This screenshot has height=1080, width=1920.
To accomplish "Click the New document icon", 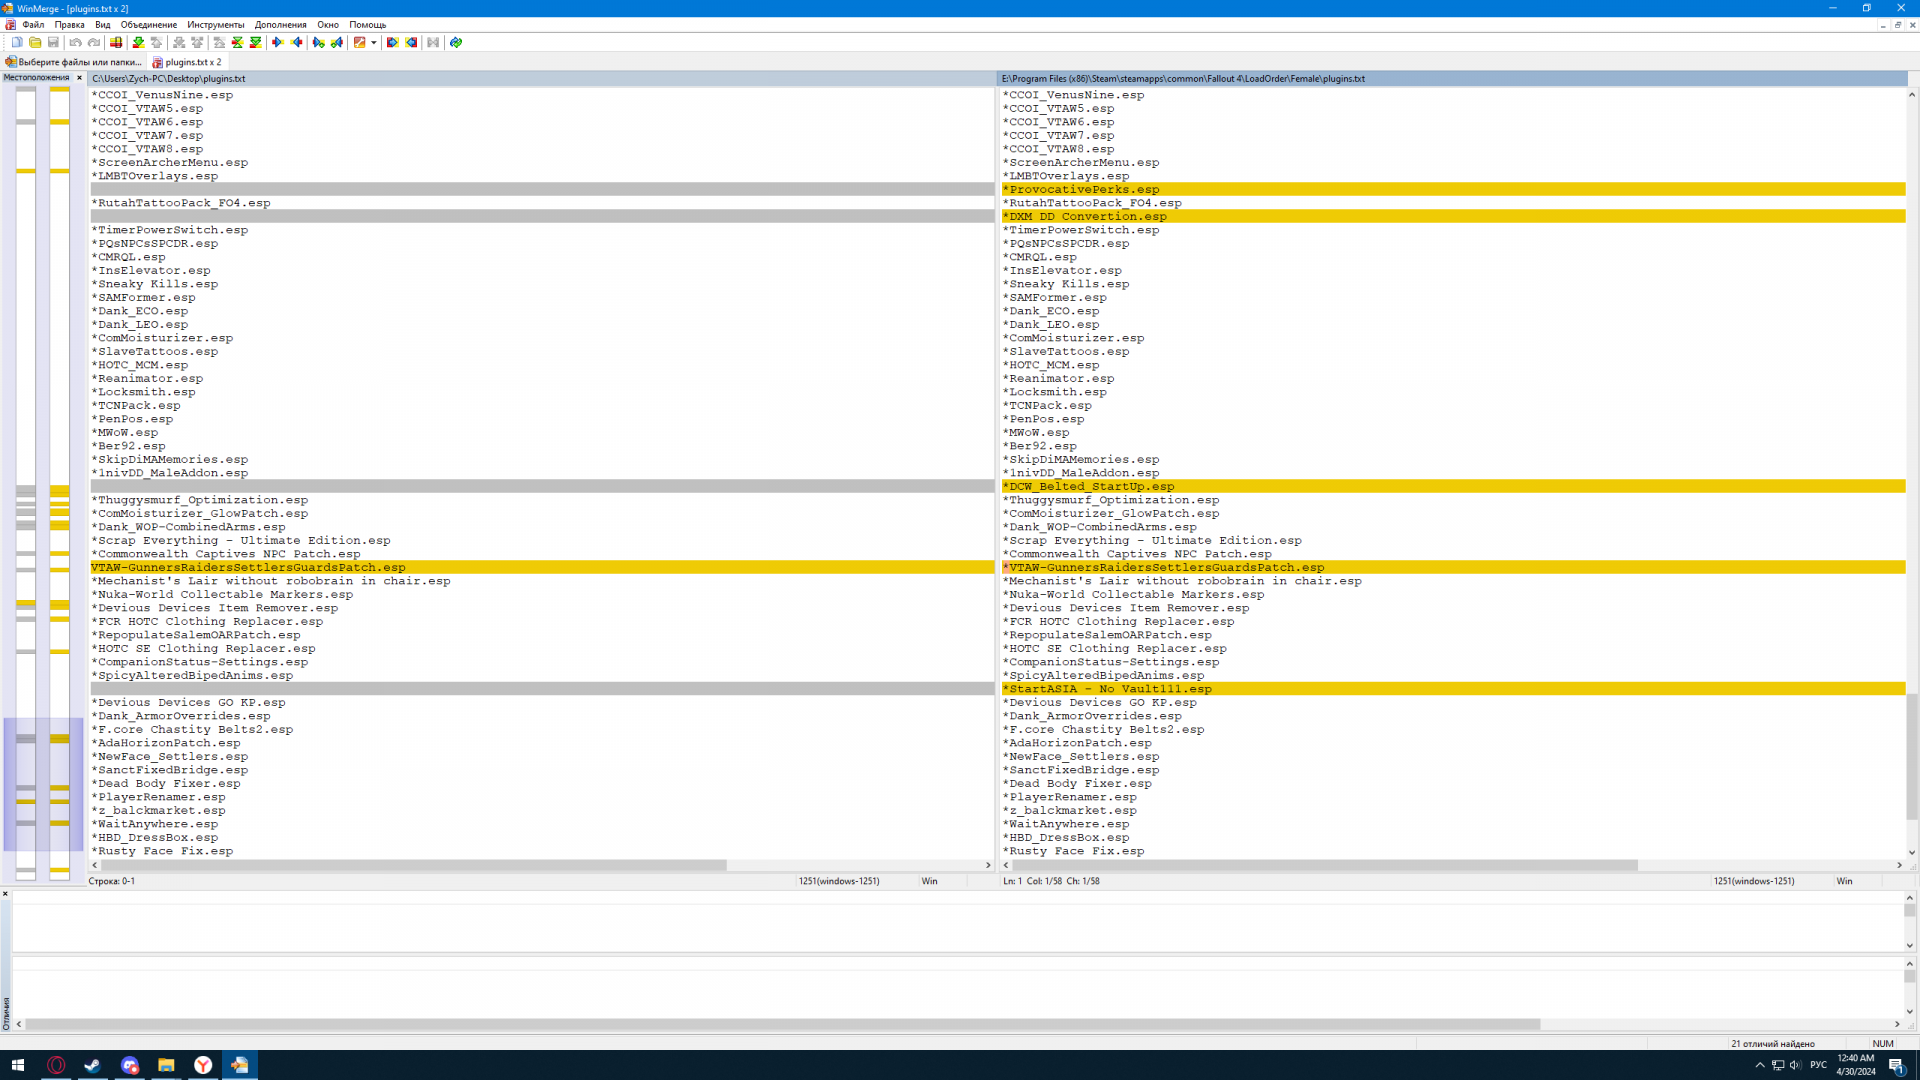I will [x=17, y=42].
